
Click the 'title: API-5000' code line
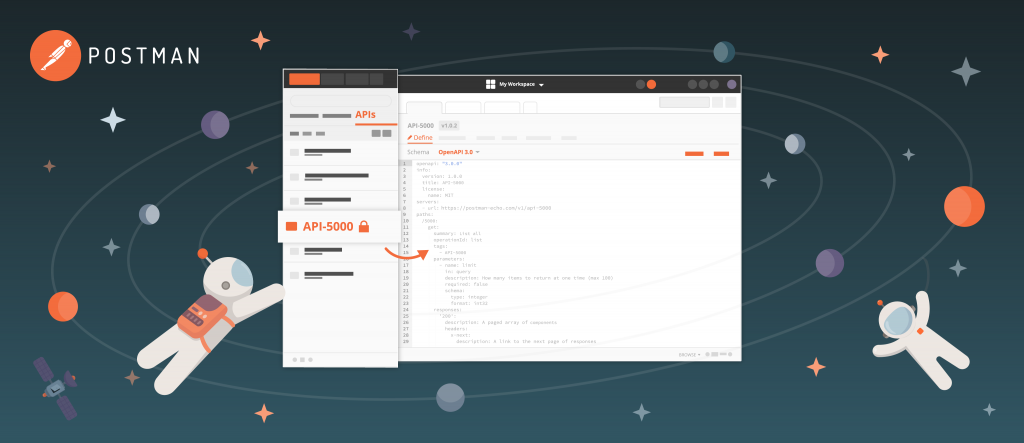tap(443, 183)
